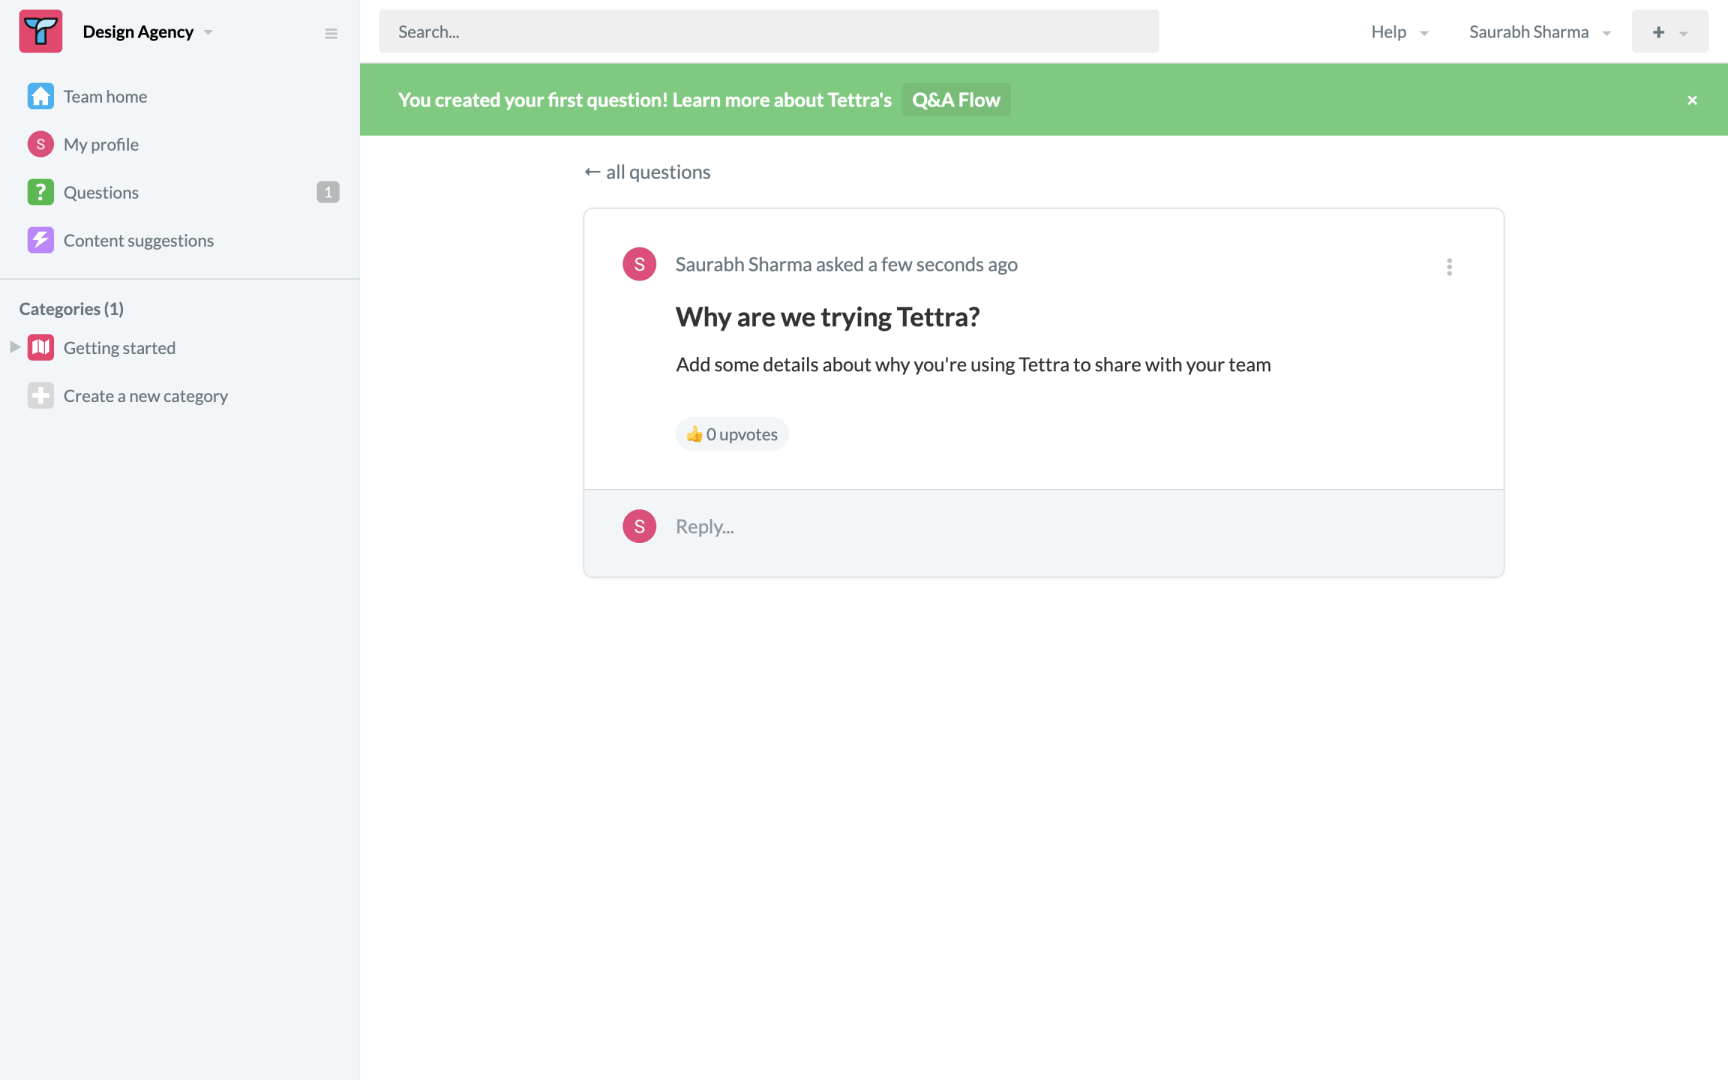Screen dimensions: 1728x1080
Task: Open the Getting started category
Action: (120, 348)
